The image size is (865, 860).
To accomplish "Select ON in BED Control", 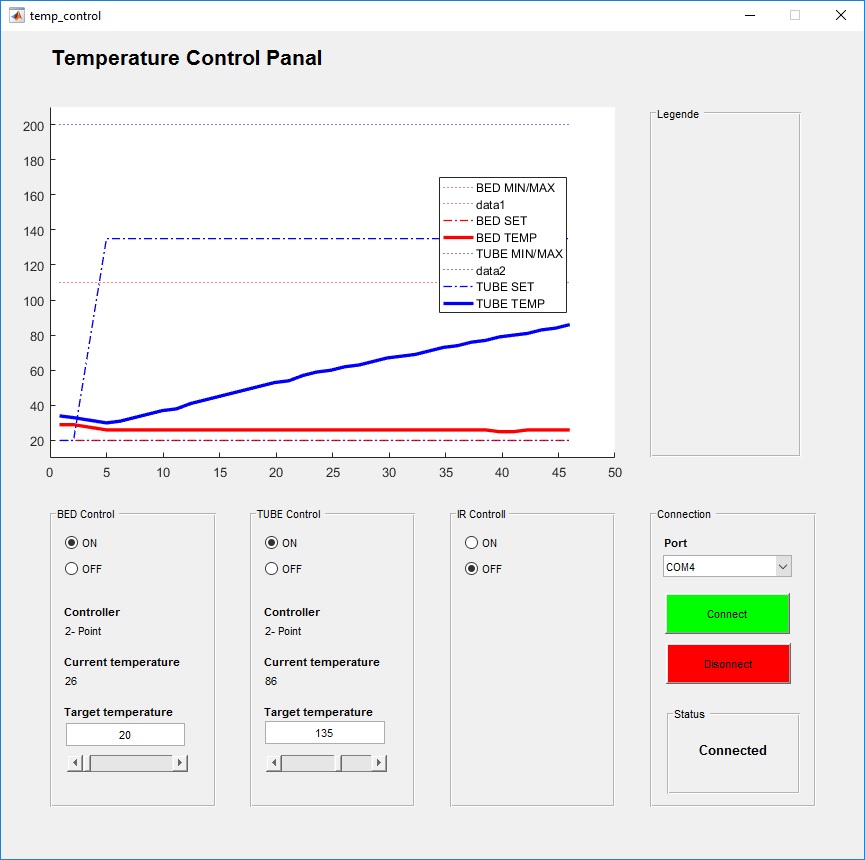I will coord(71,543).
